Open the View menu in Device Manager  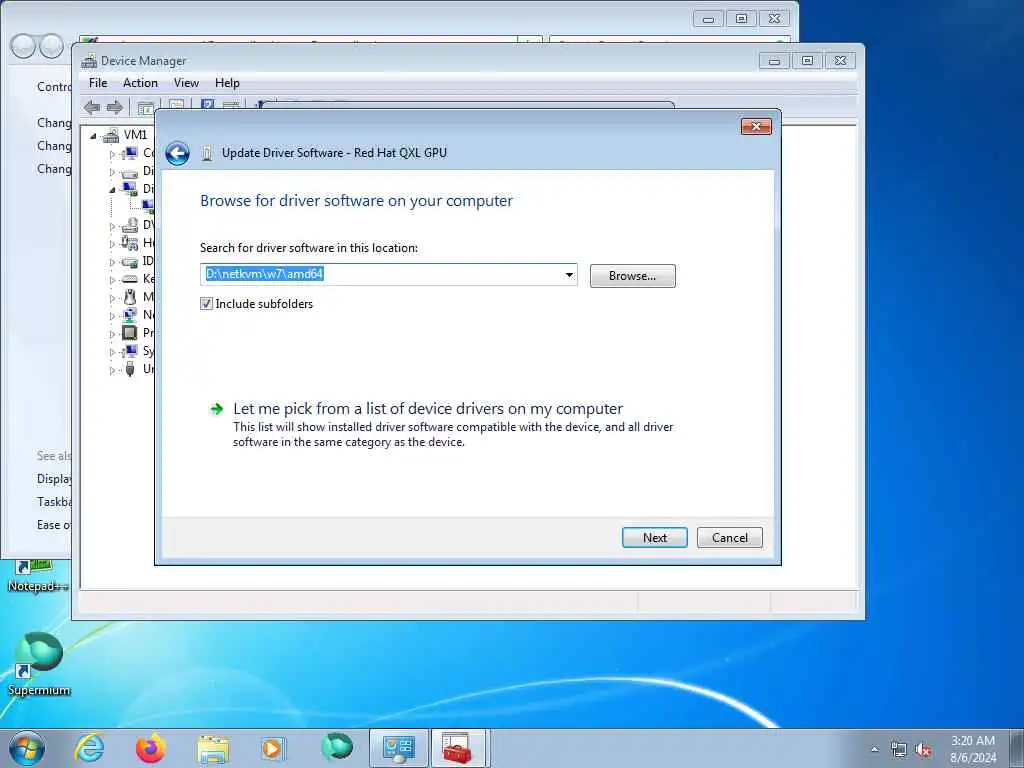[186, 83]
